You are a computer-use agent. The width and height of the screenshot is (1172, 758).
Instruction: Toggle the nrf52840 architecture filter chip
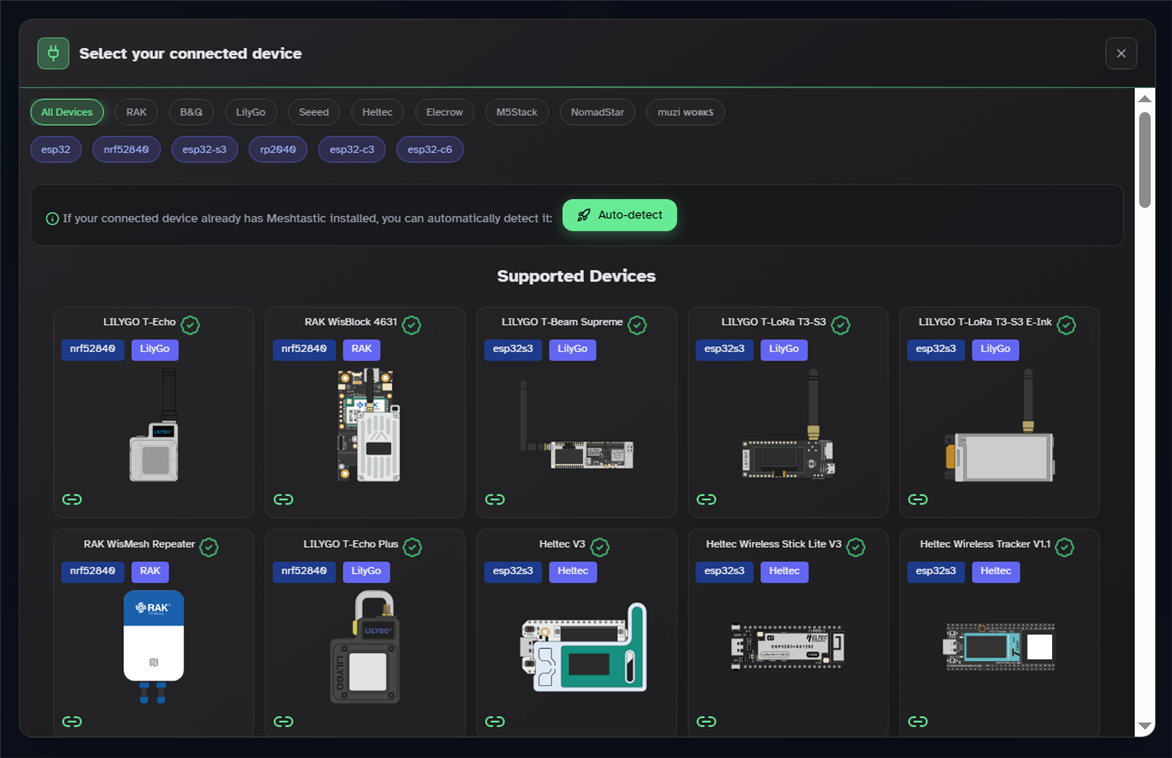pos(126,150)
